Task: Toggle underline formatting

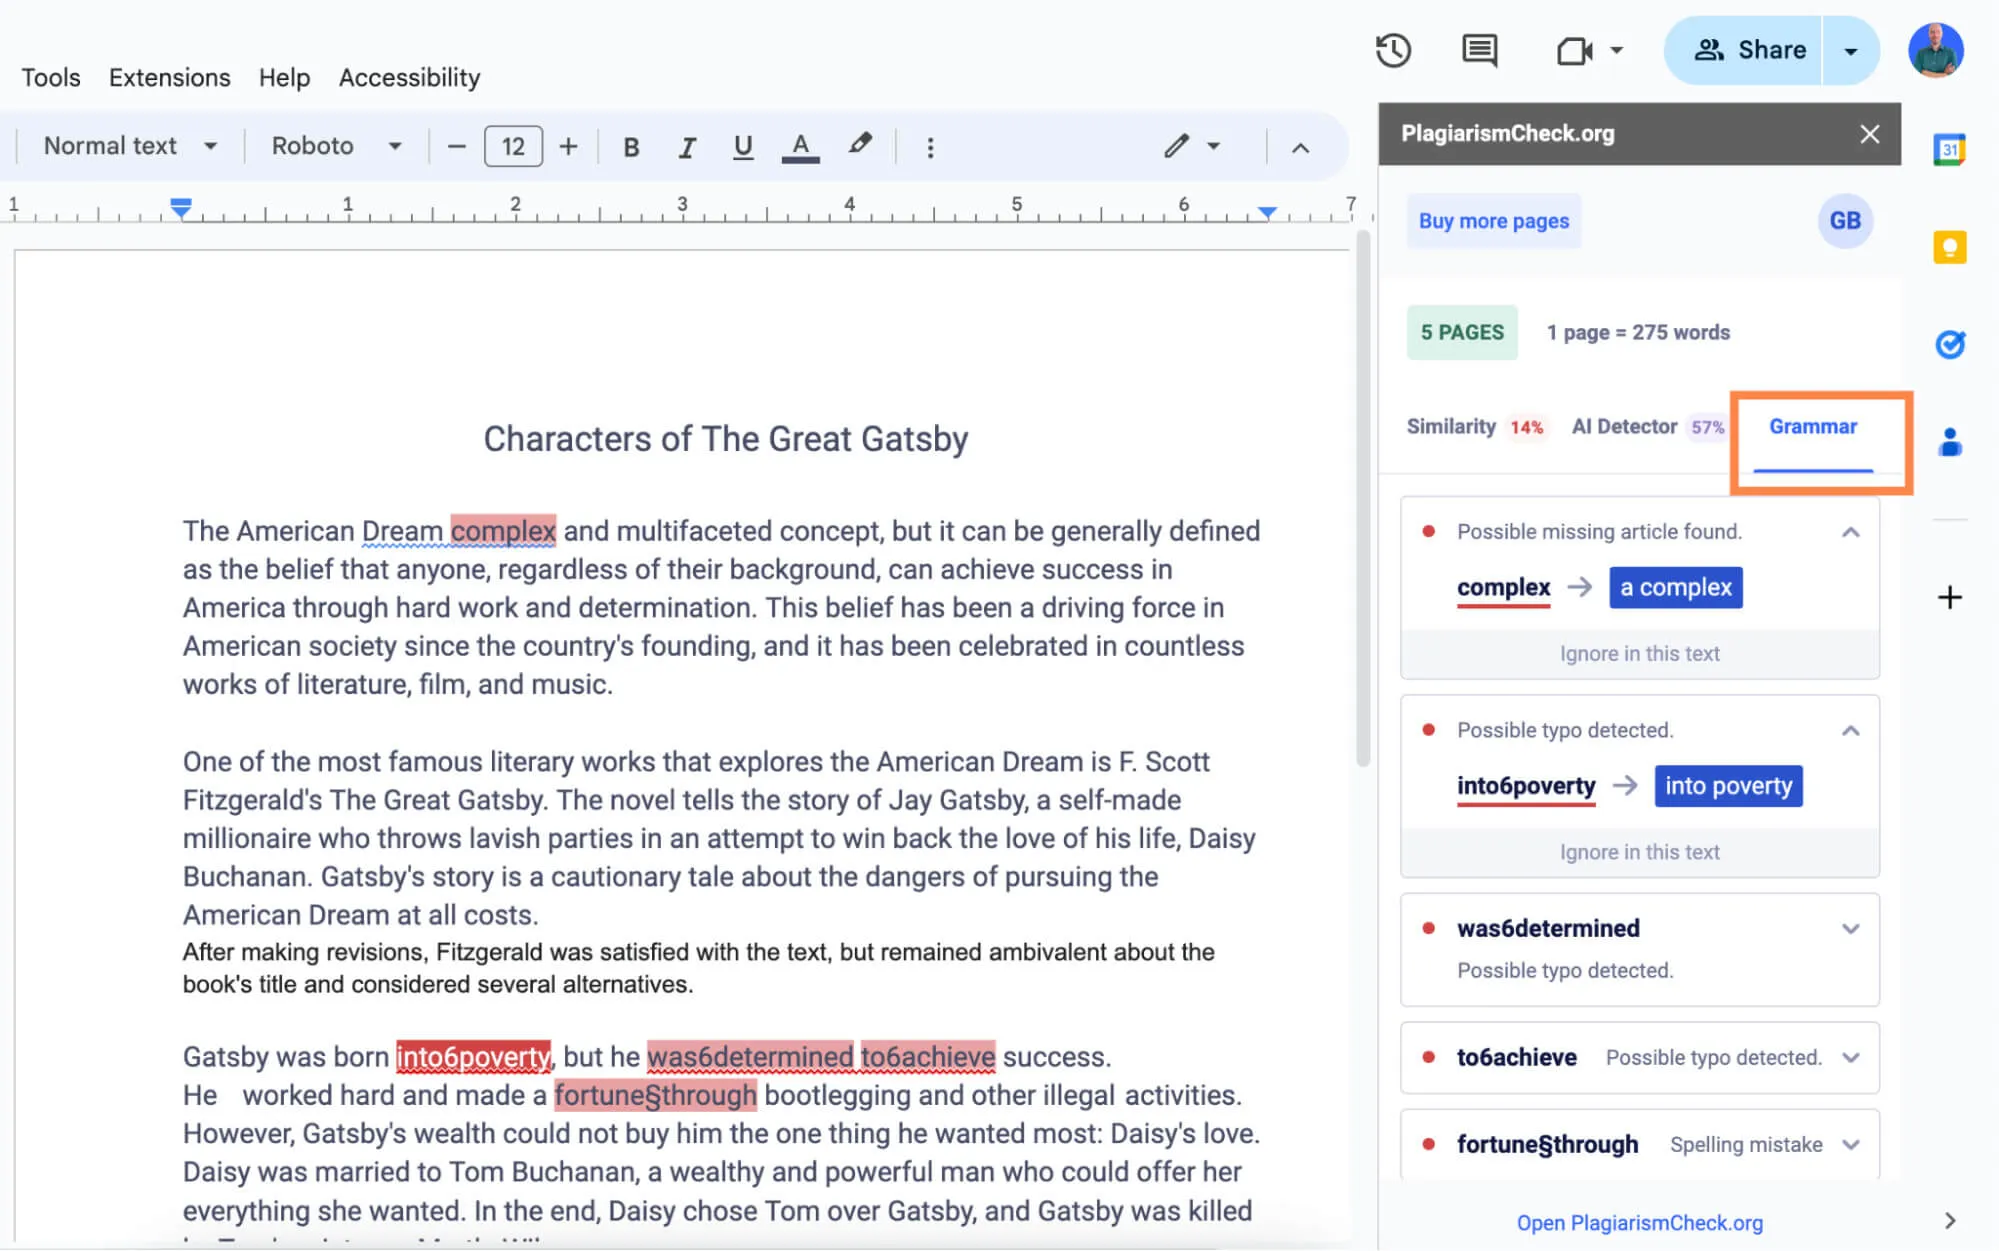Action: pyautogui.click(x=742, y=146)
